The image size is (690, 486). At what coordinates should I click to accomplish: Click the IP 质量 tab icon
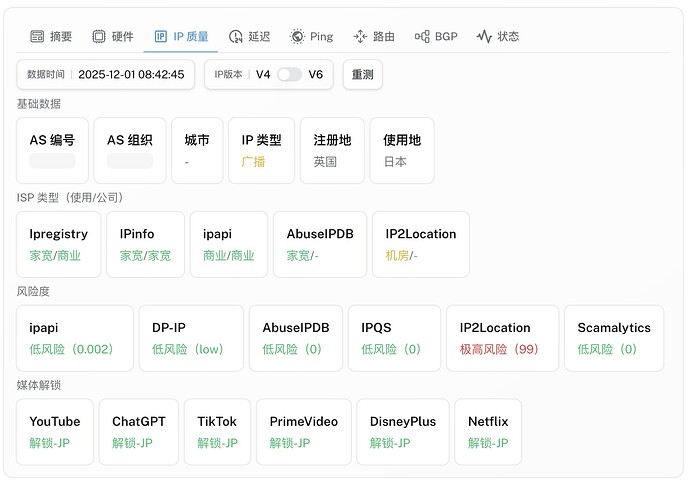point(161,36)
